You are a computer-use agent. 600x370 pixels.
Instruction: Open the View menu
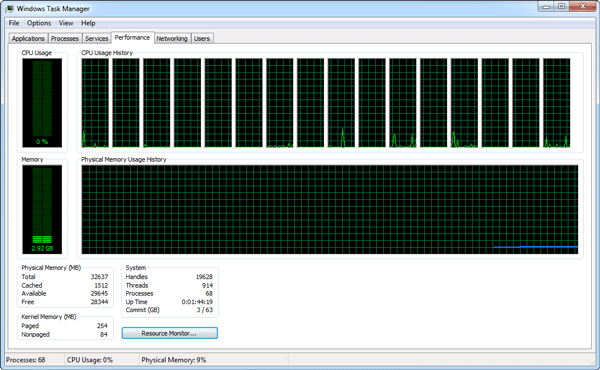[x=66, y=23]
